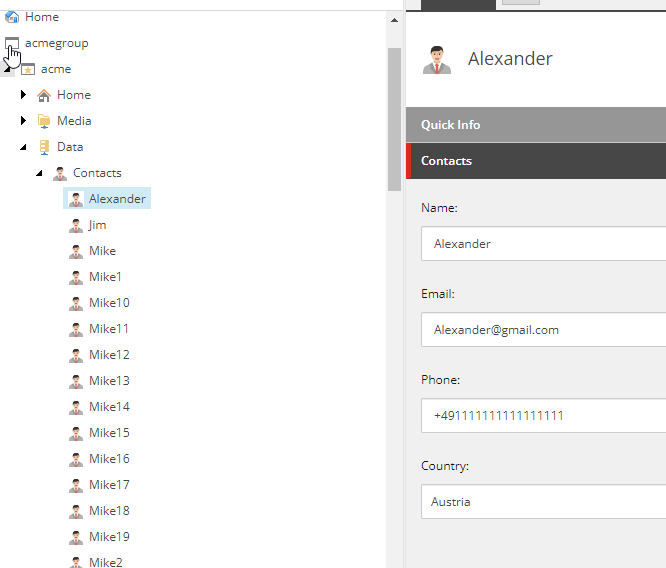Click the Name input field
The width and height of the screenshot is (666, 568).
(x=543, y=244)
